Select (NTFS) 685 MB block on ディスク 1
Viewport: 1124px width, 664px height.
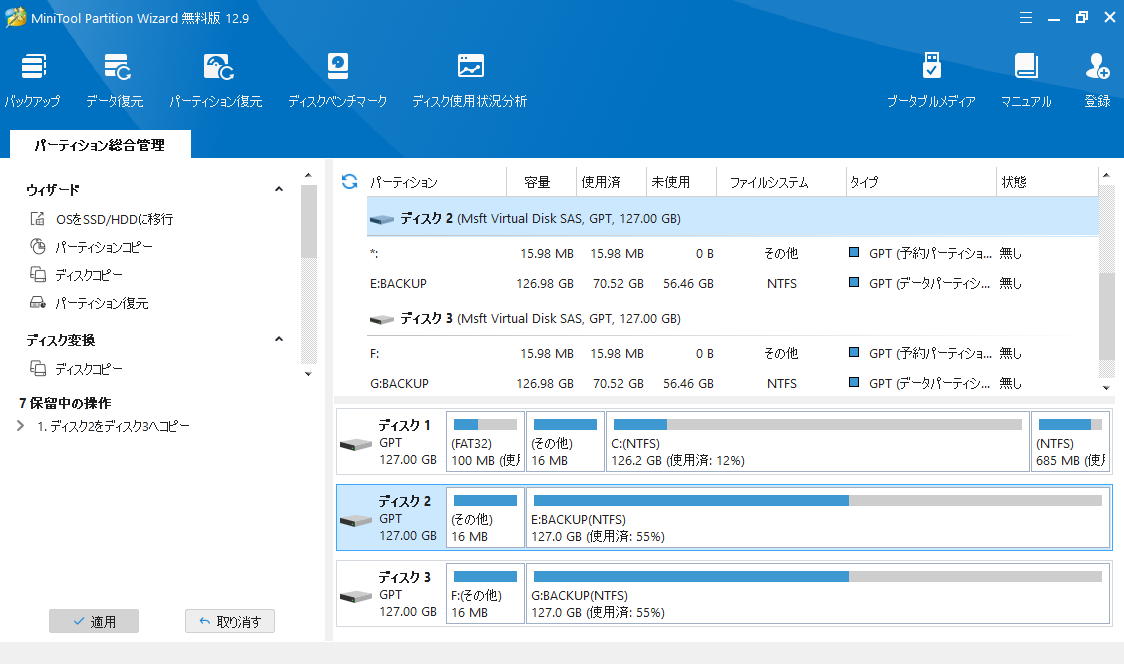tap(1070, 442)
